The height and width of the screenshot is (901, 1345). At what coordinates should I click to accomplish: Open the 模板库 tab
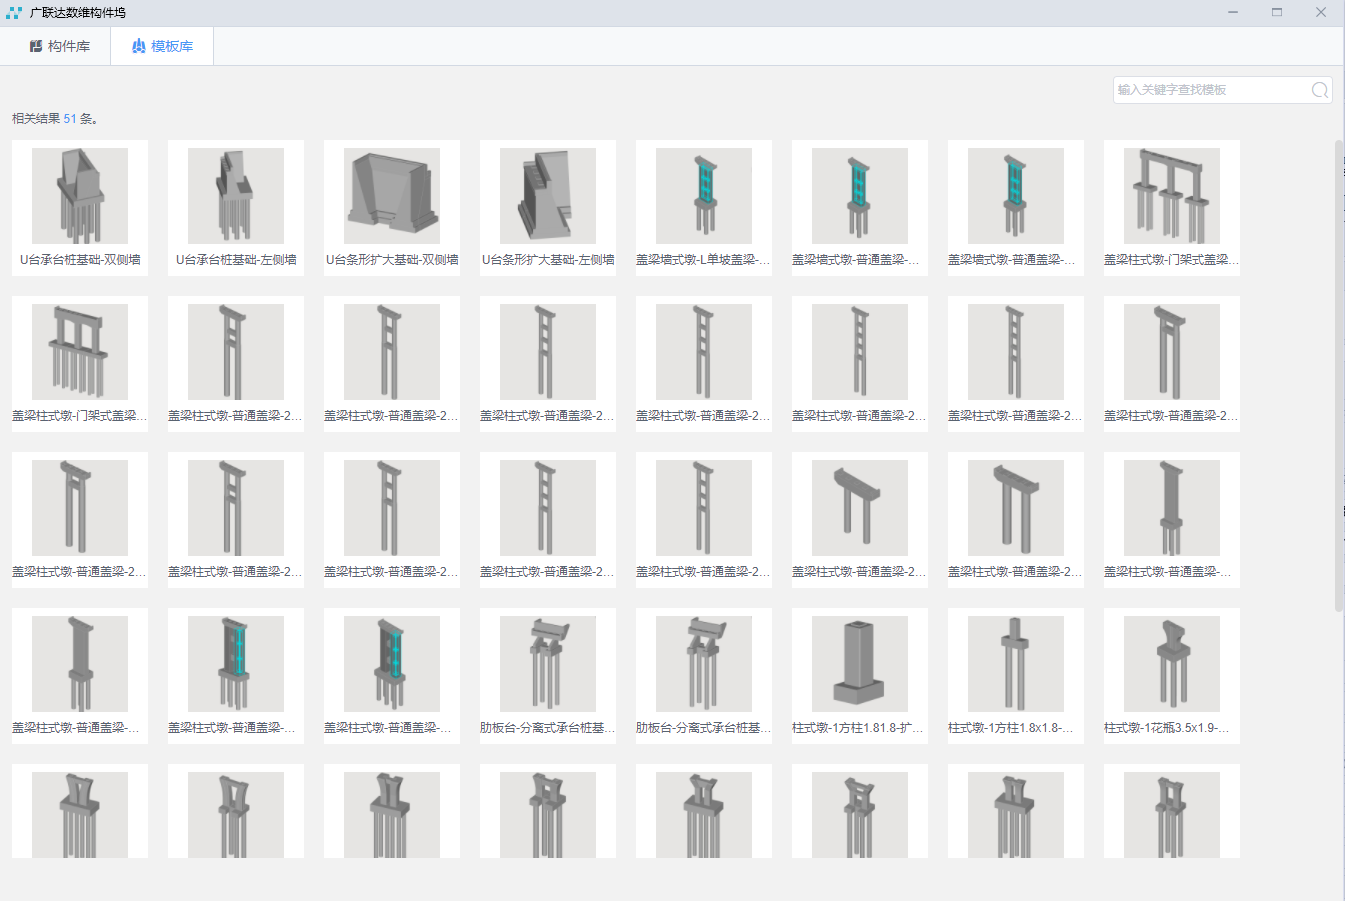pos(162,46)
